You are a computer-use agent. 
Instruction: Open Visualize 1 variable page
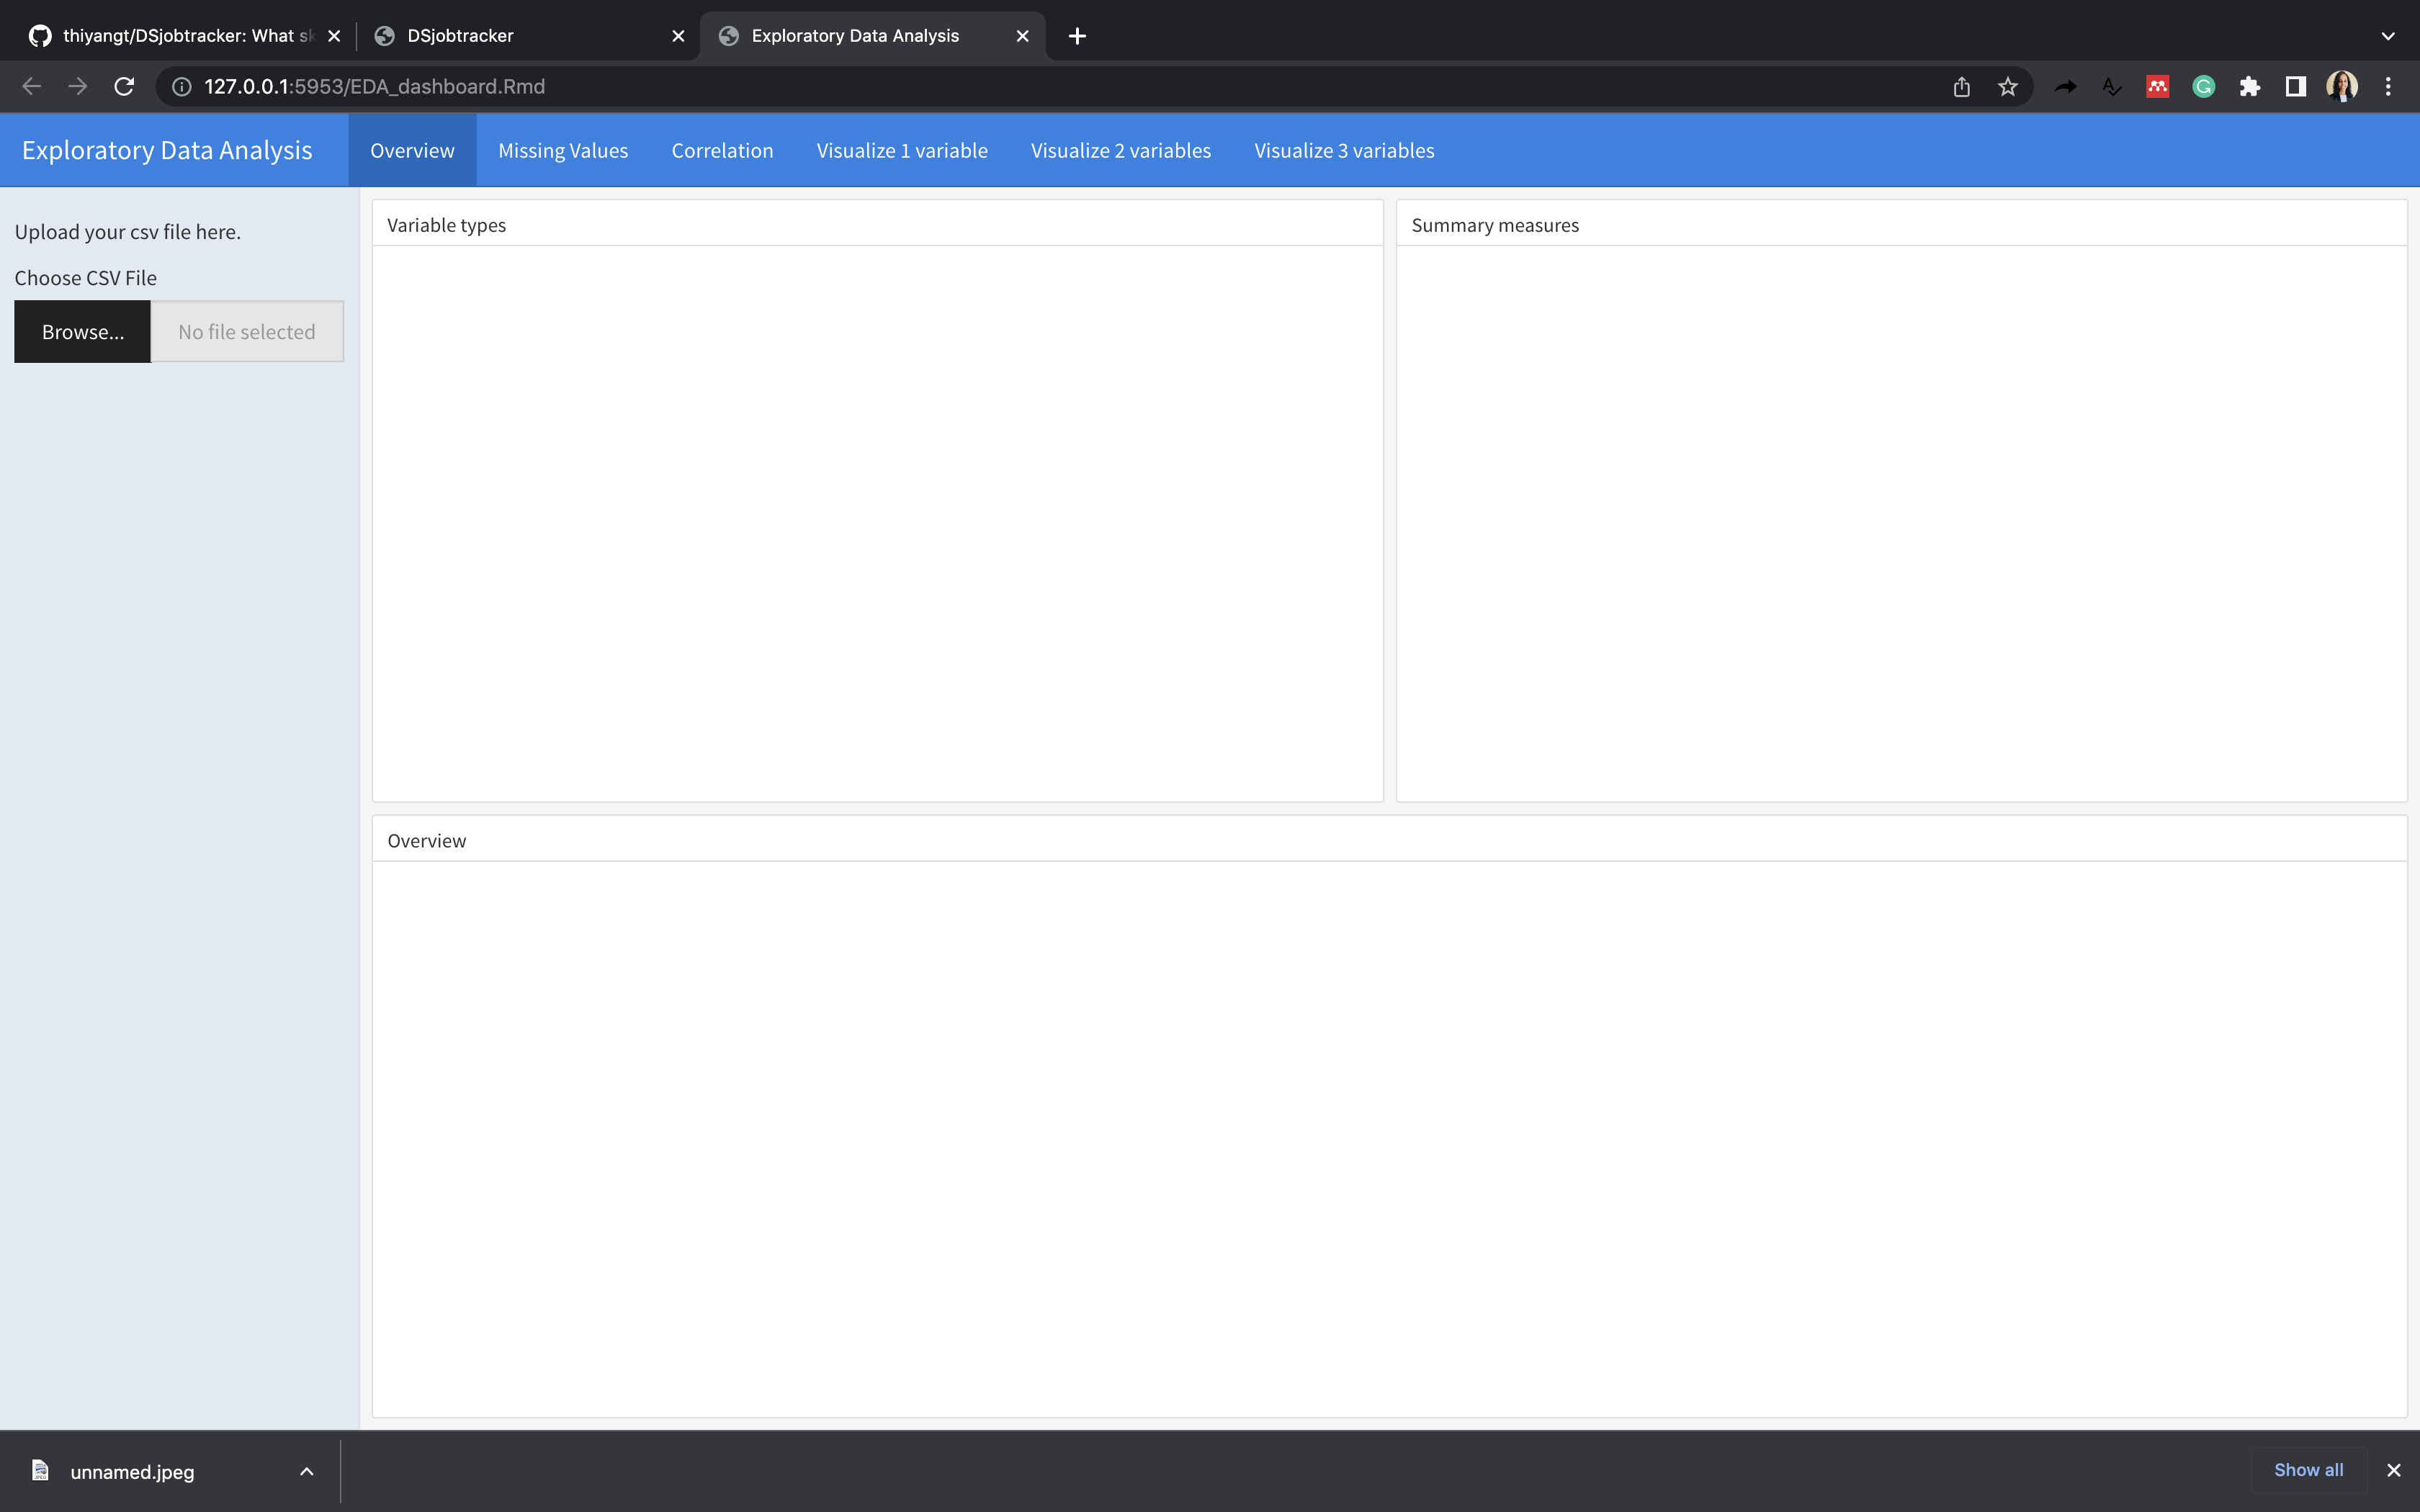click(902, 150)
